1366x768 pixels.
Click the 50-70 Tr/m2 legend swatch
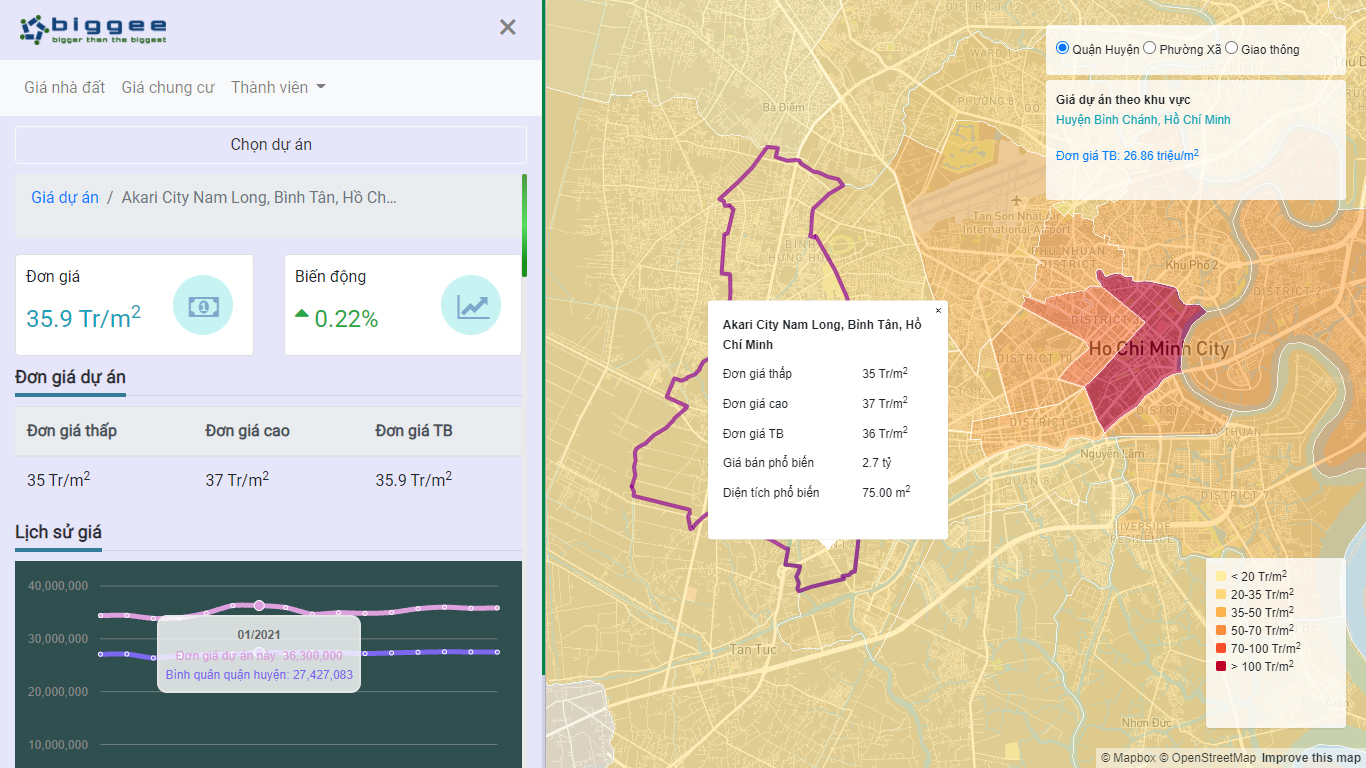click(x=1220, y=631)
